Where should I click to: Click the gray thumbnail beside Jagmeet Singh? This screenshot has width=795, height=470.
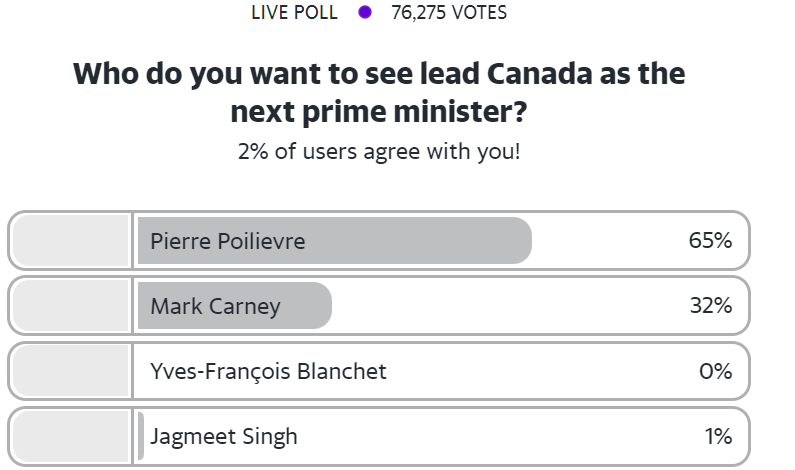(x=71, y=437)
